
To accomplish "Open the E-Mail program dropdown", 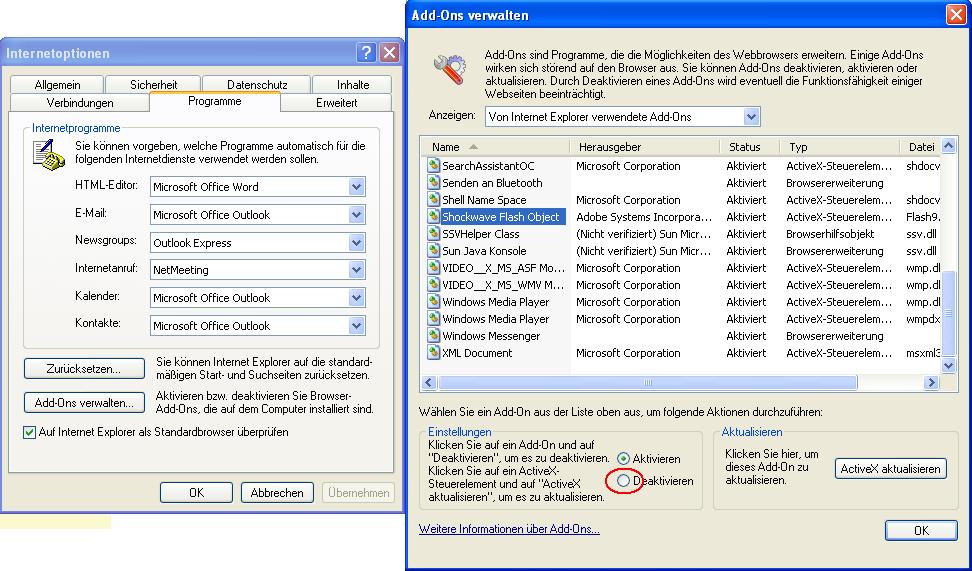I will pyautogui.click(x=356, y=215).
